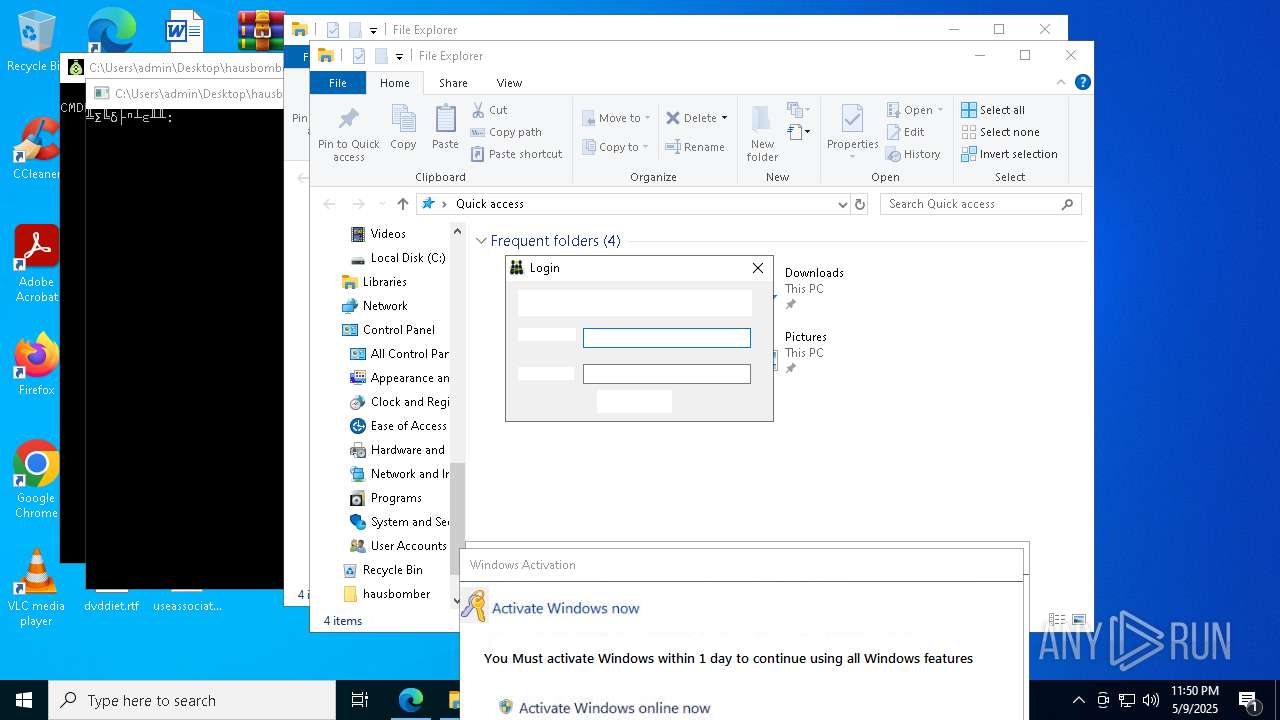Create a New folder
This screenshot has width=1280, height=720.
(762, 133)
